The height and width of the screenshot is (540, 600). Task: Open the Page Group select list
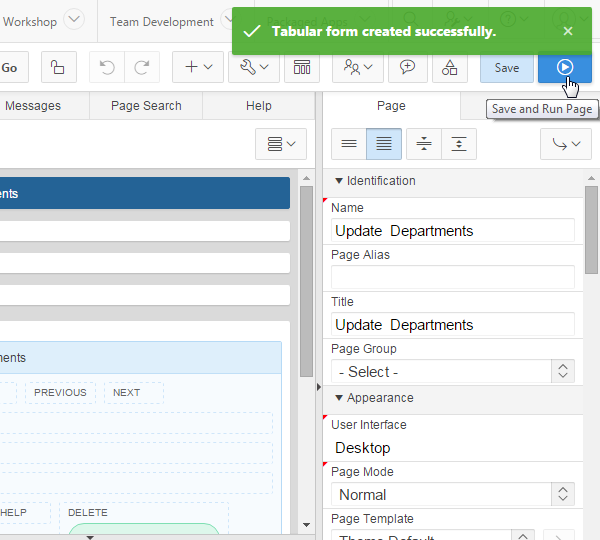tap(453, 371)
